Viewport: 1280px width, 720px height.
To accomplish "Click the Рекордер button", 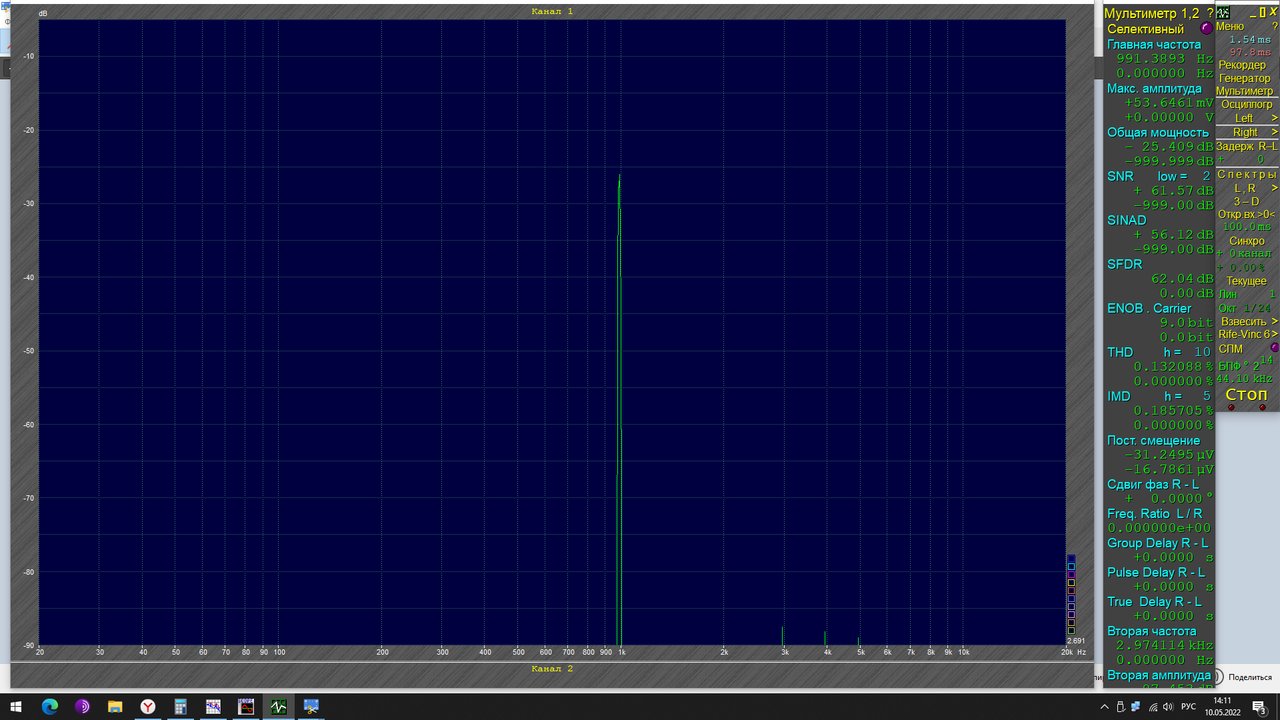I will 1242,65.
